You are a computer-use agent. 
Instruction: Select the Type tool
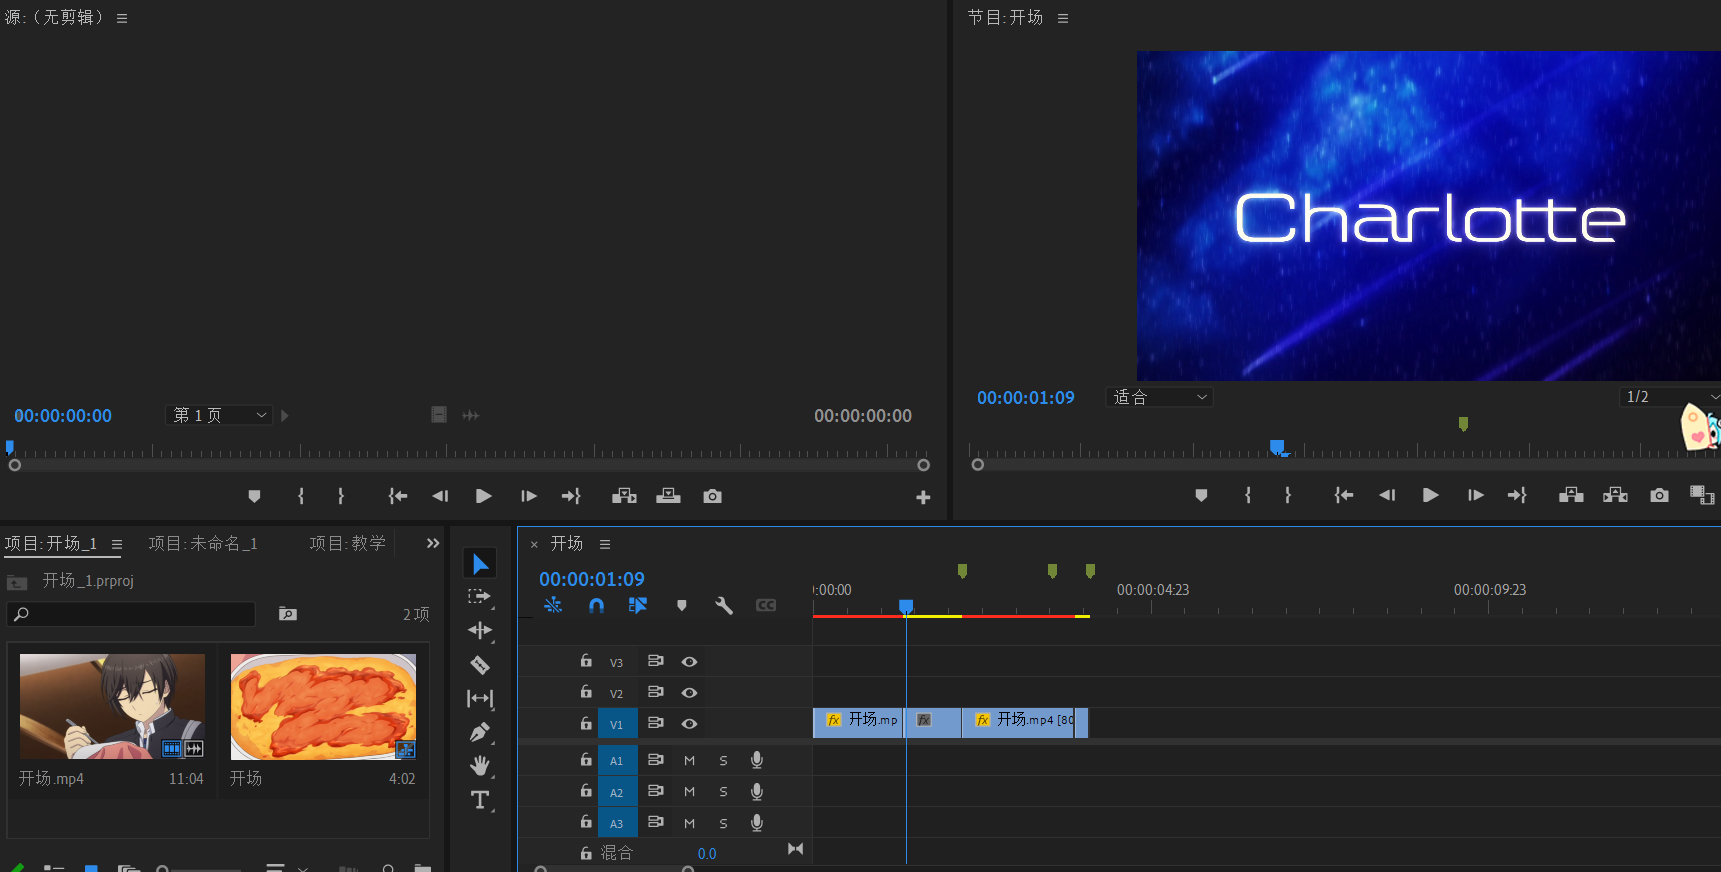coord(480,800)
